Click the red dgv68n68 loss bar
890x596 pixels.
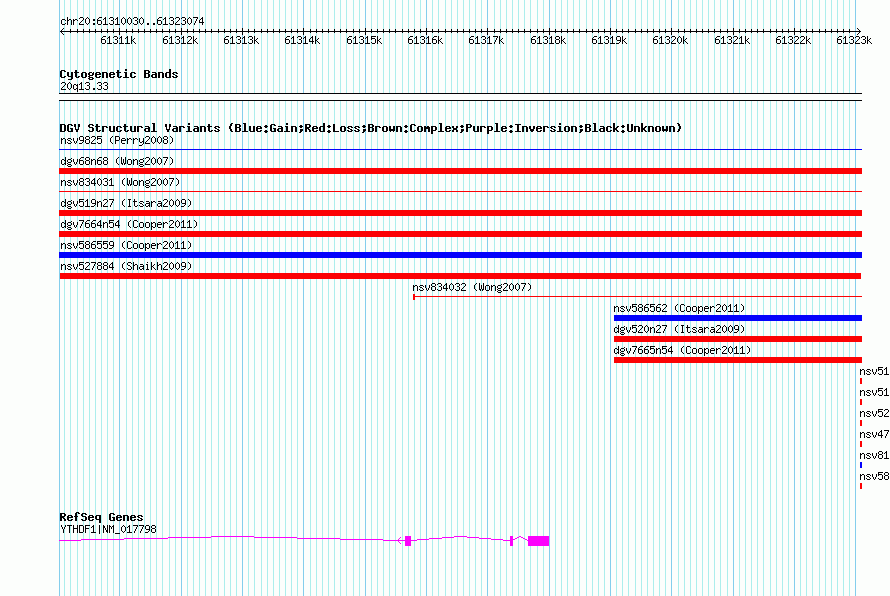461,171
